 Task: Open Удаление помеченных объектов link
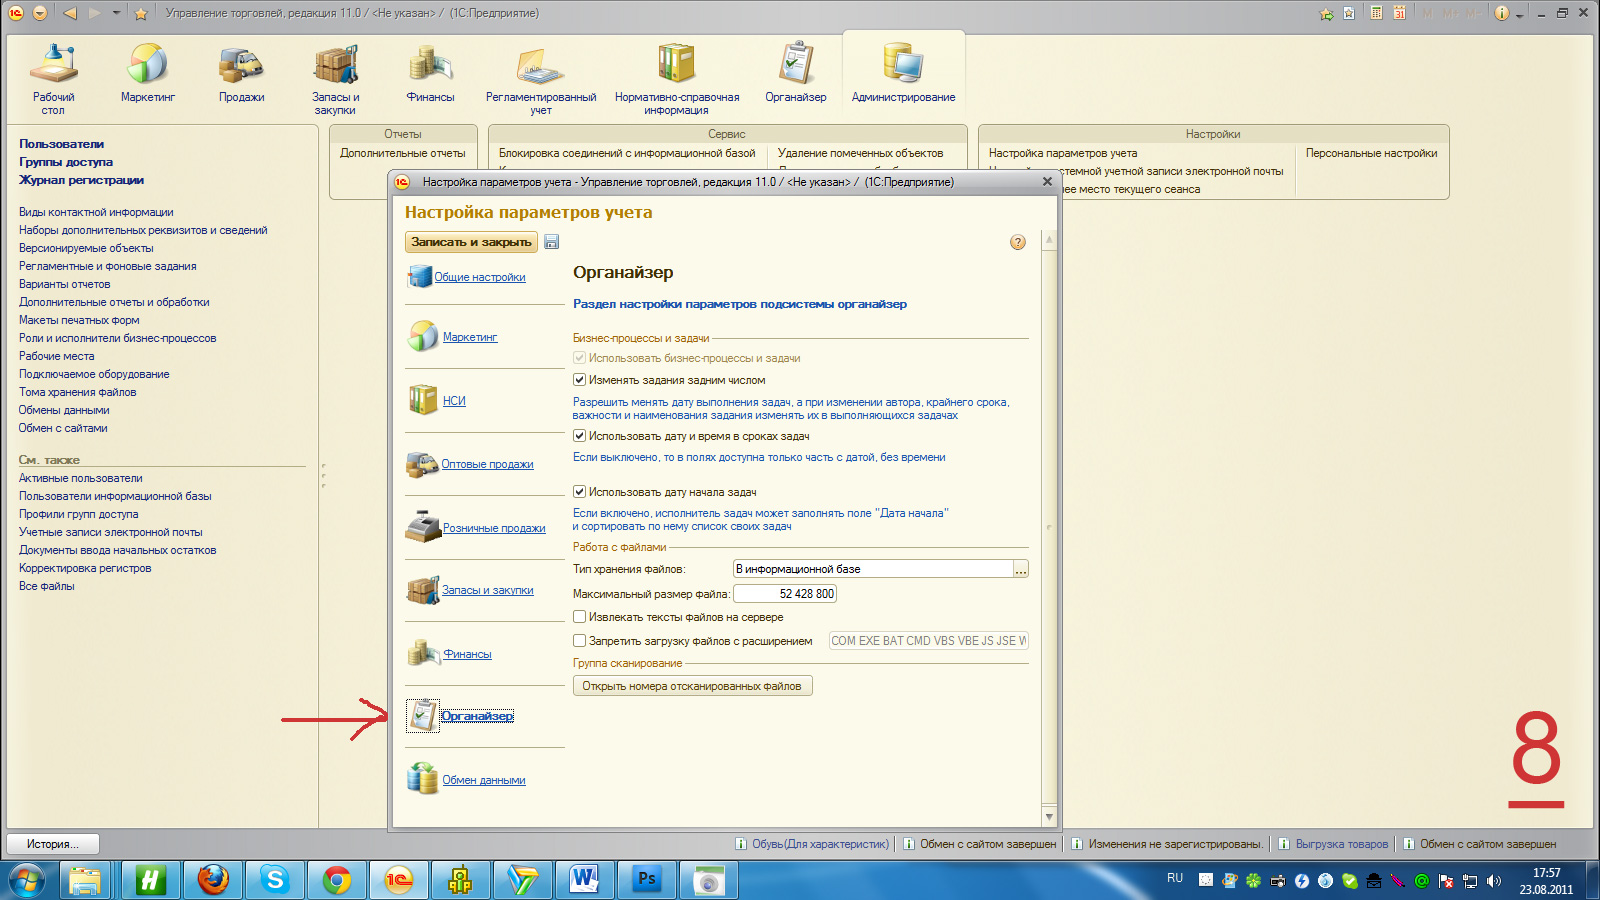coord(861,154)
